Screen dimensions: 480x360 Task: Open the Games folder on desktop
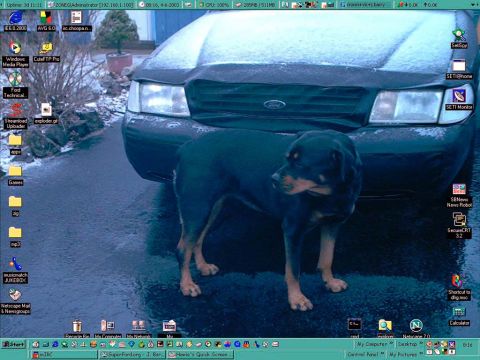(x=15, y=175)
